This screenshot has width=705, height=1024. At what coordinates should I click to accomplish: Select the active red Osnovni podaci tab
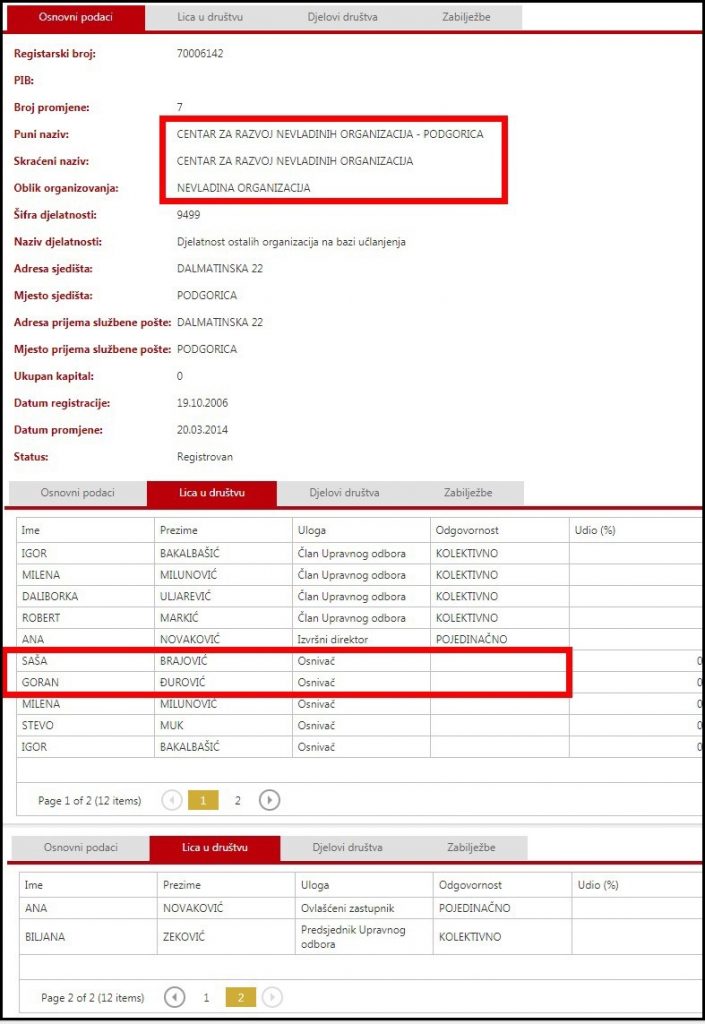pos(76,18)
